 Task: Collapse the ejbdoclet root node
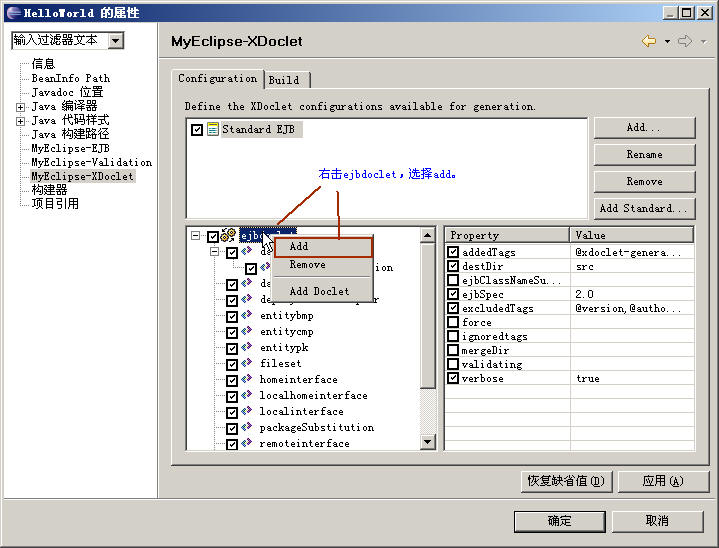pos(196,236)
